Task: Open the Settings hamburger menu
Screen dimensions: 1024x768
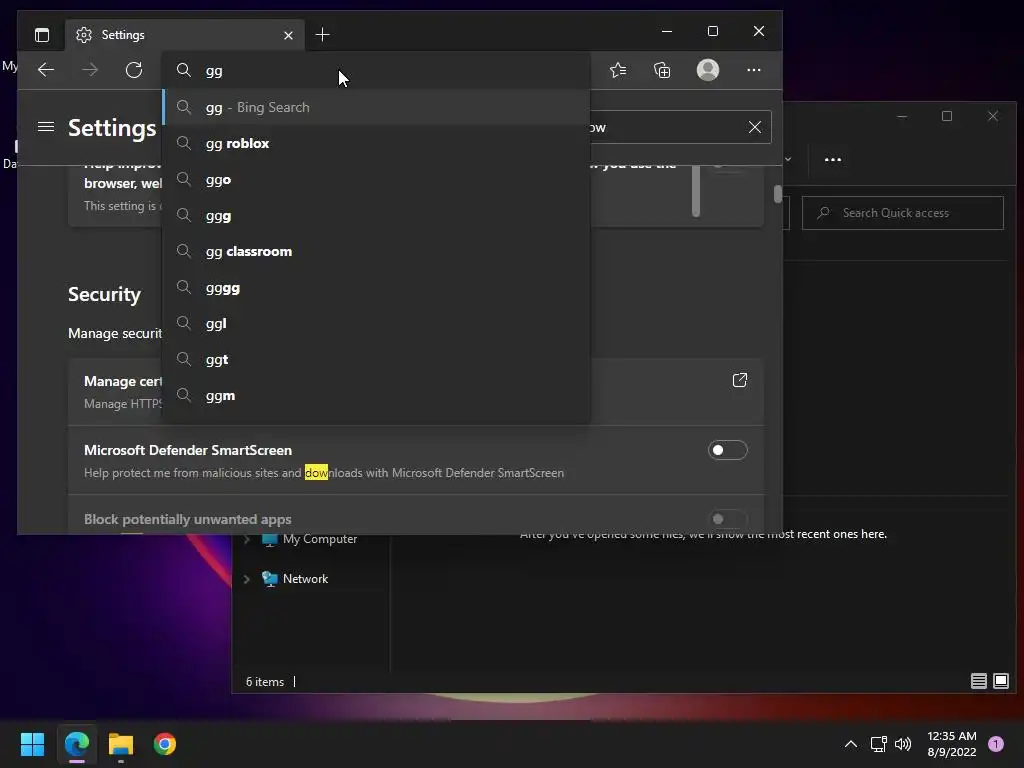Action: [46, 127]
